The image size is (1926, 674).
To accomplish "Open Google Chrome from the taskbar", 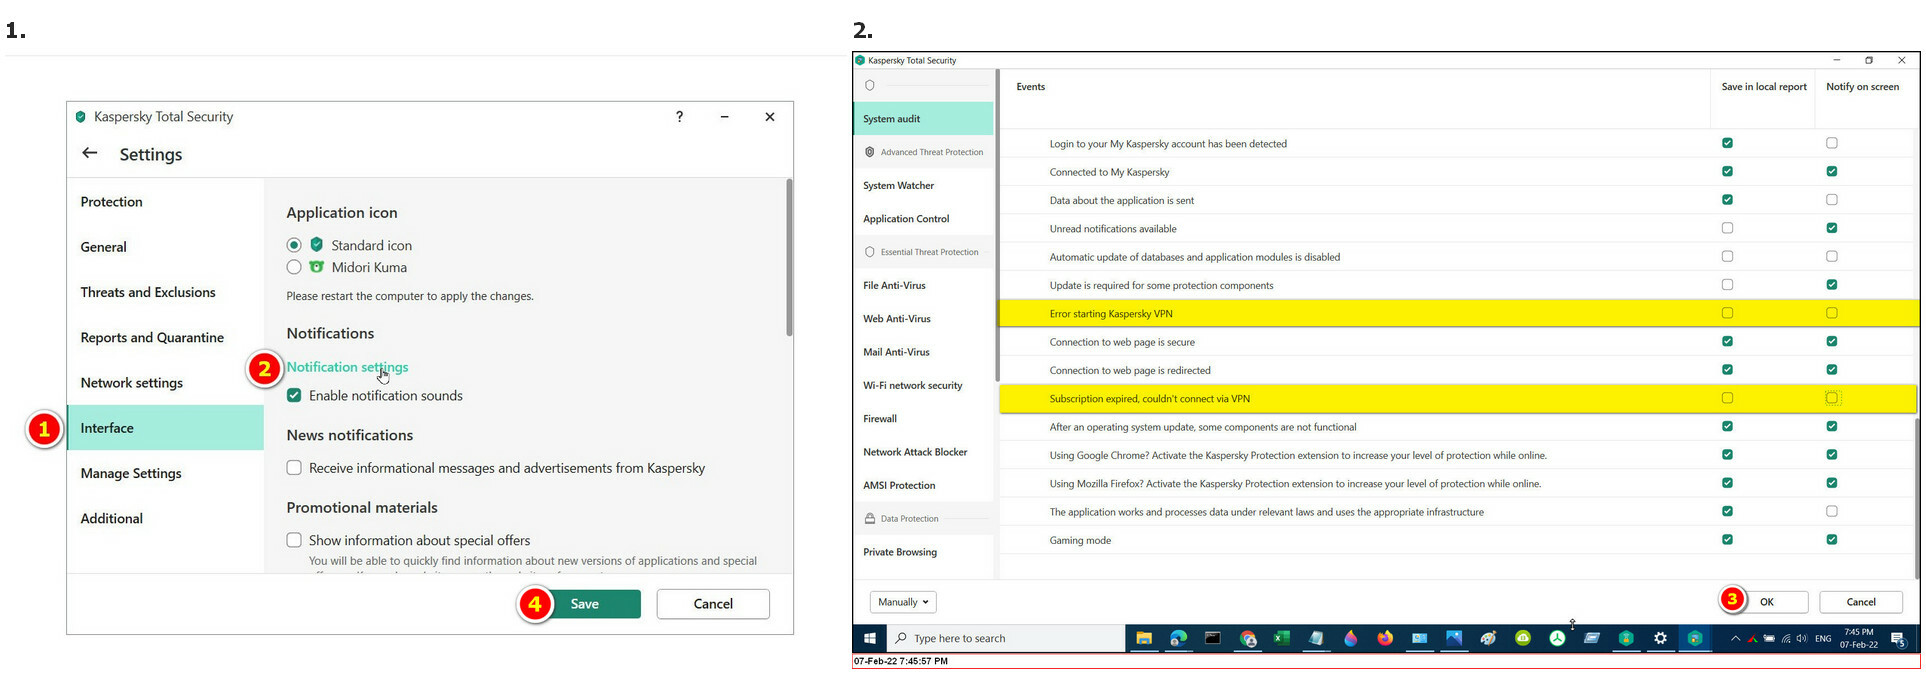I will [1247, 638].
